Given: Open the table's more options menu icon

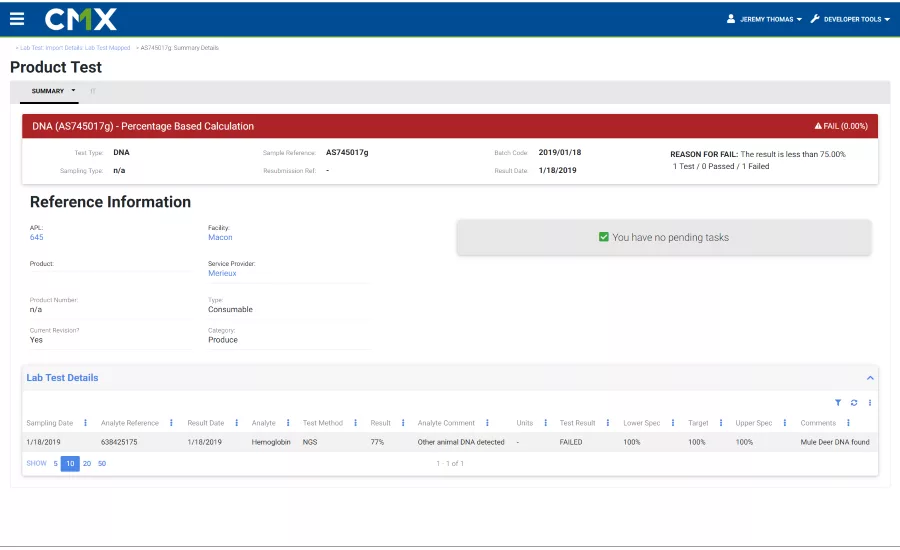Looking at the screenshot, I should click(x=870, y=403).
